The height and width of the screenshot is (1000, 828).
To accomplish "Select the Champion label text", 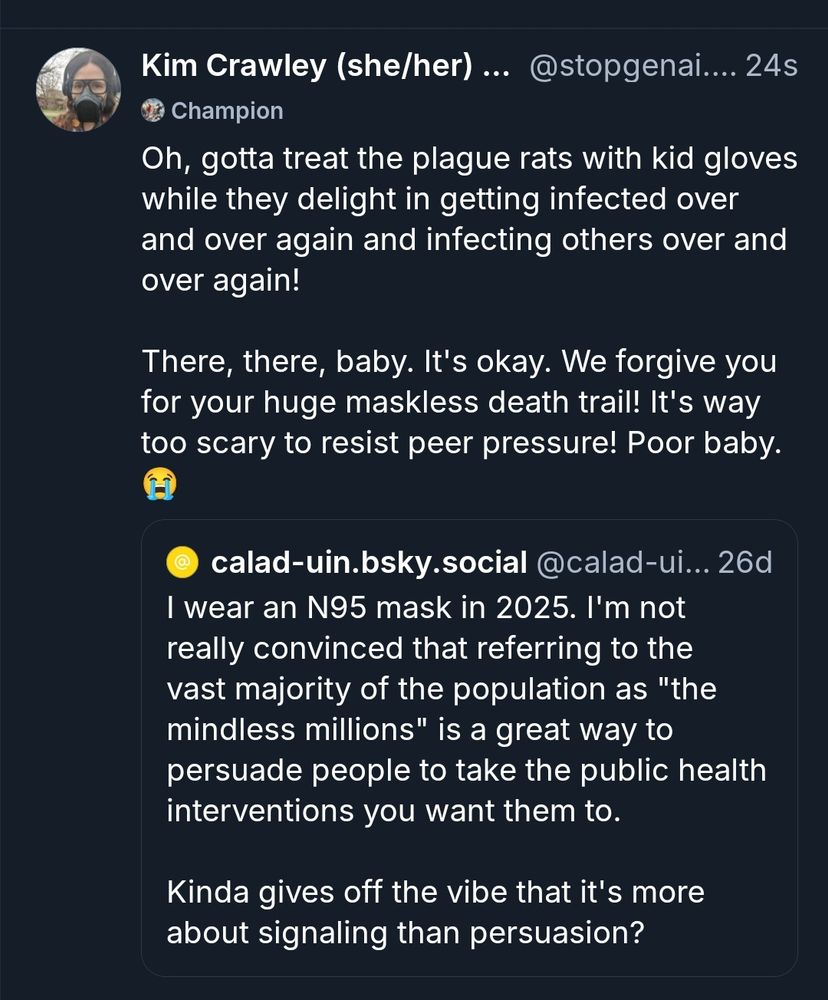I will click(227, 111).
